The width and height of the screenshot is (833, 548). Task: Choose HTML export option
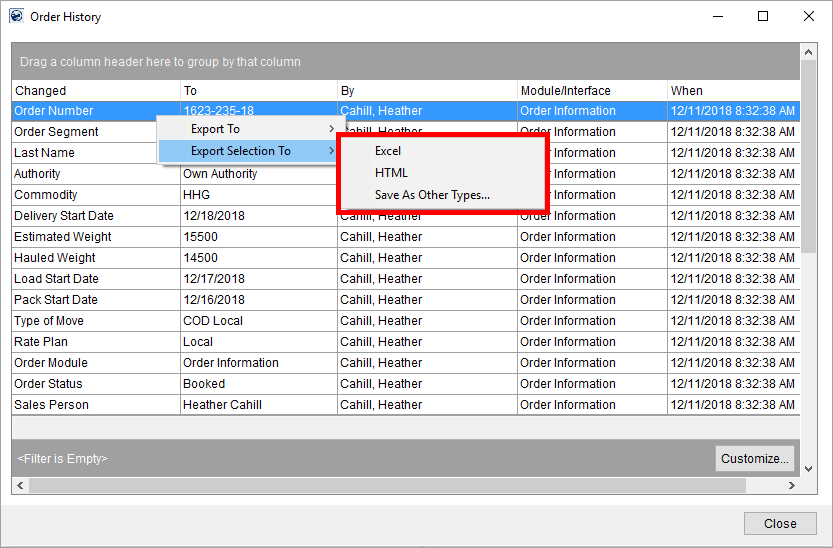click(391, 173)
